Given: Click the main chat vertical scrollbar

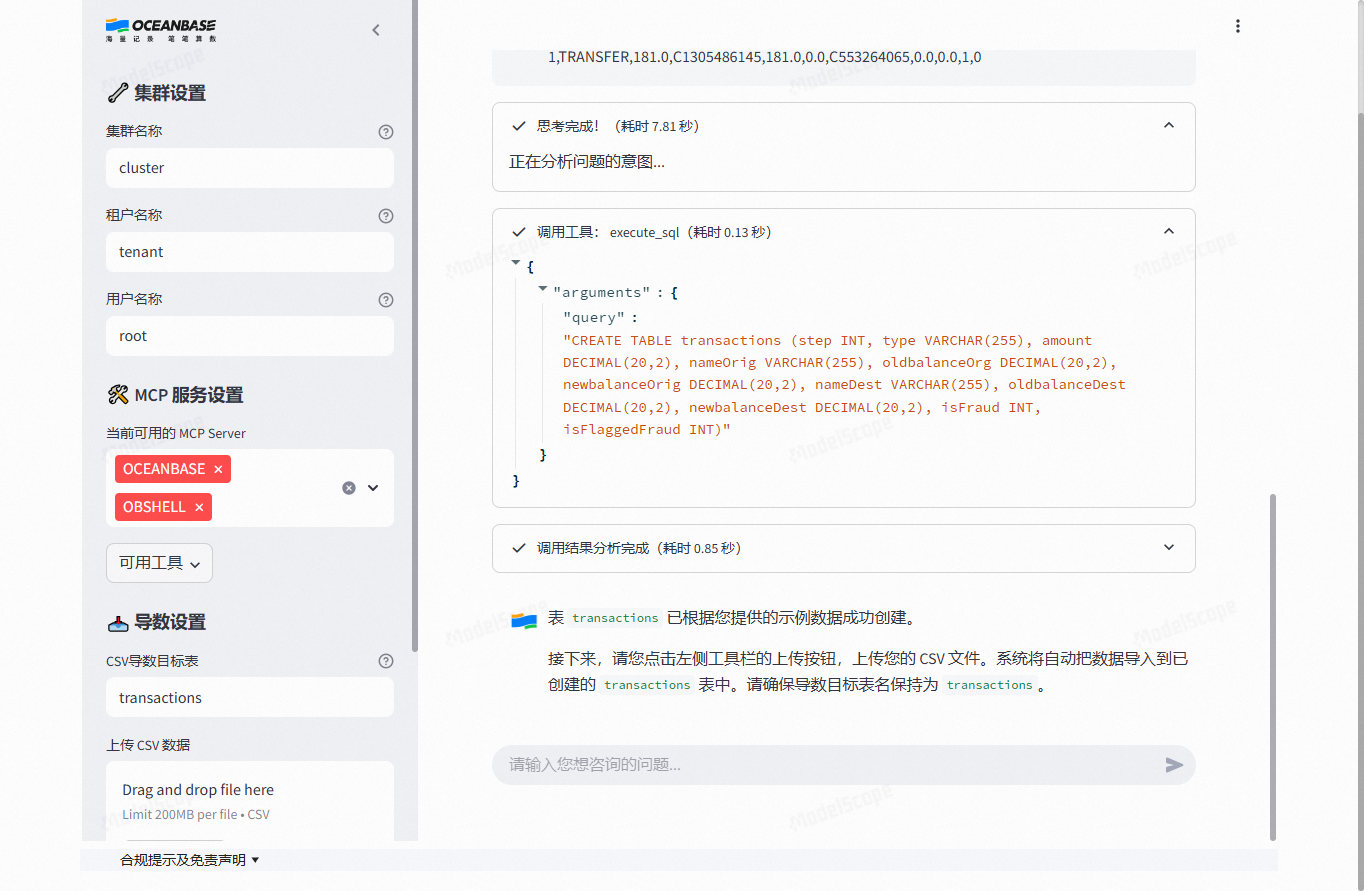Looking at the screenshot, I should [x=1273, y=666].
